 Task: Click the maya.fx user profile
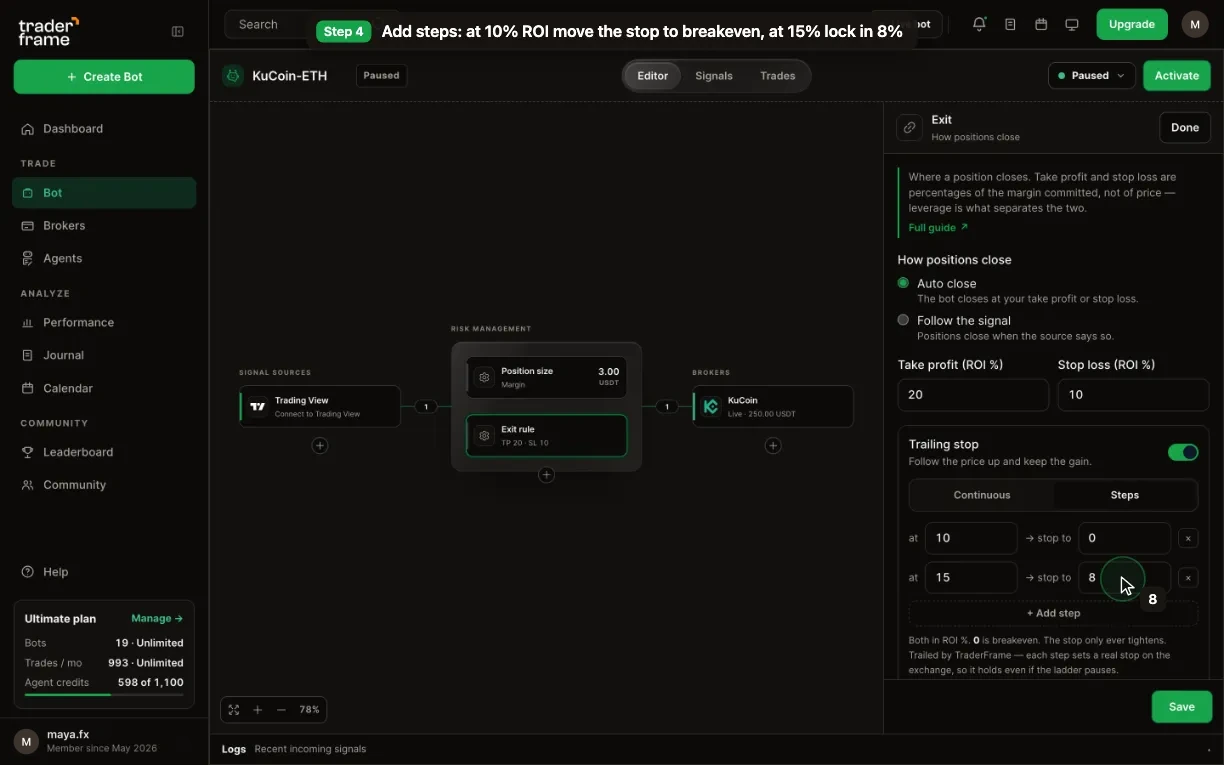pyautogui.click(x=104, y=741)
